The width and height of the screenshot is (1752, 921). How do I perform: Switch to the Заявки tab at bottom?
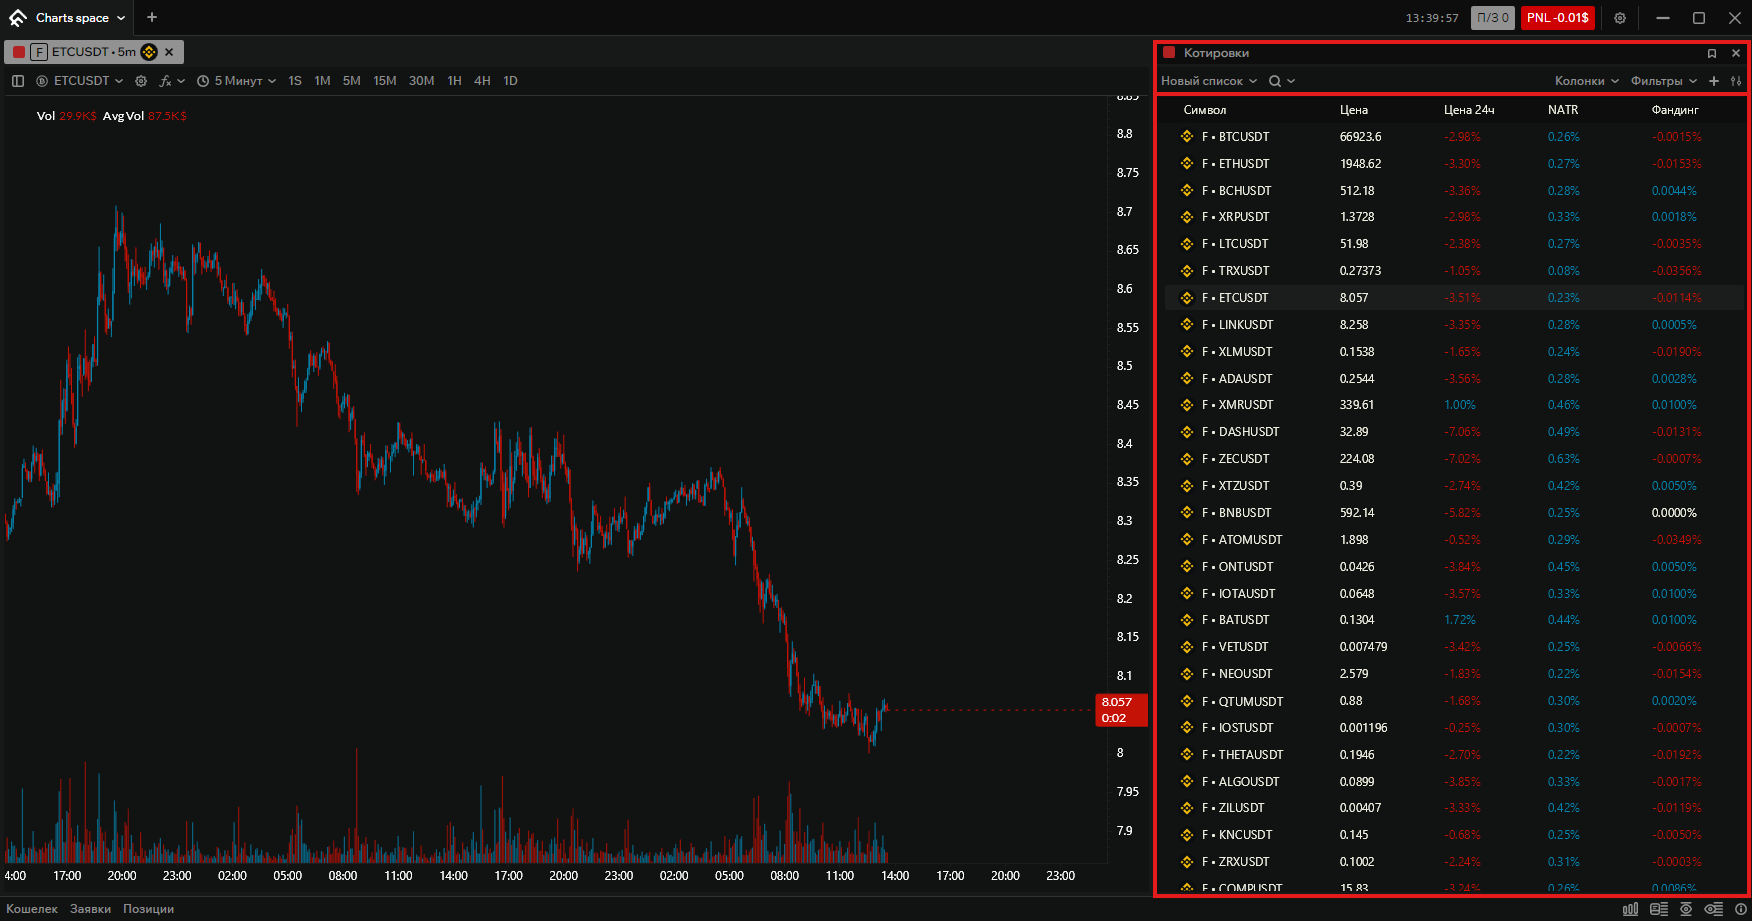coord(90,909)
